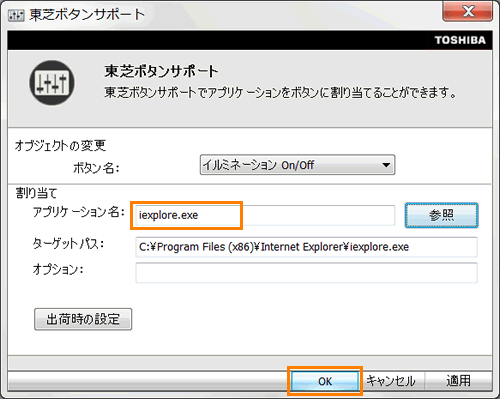Click the TOSHIBA logo text
The width and height of the screenshot is (500, 399).
[460, 40]
